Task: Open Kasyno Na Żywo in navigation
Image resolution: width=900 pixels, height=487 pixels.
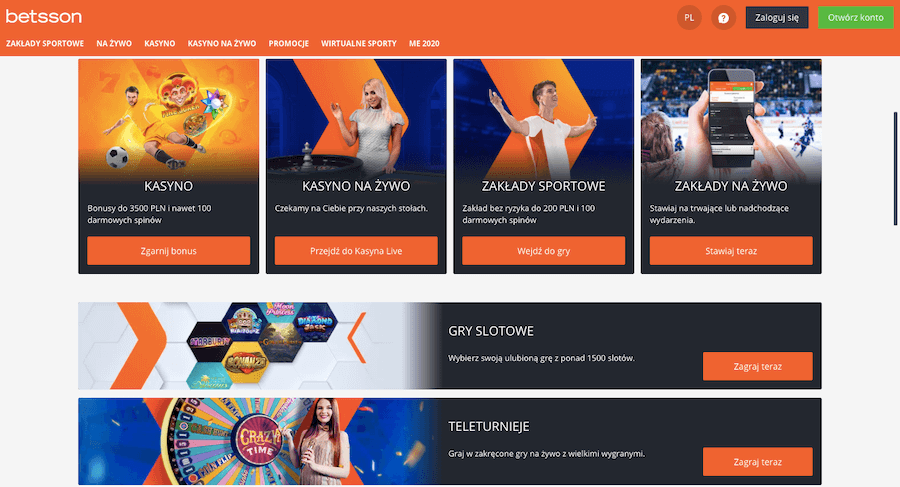Action: pos(222,44)
